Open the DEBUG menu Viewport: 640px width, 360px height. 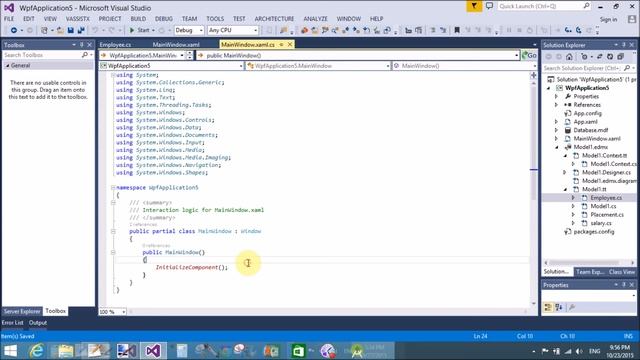click(164, 19)
